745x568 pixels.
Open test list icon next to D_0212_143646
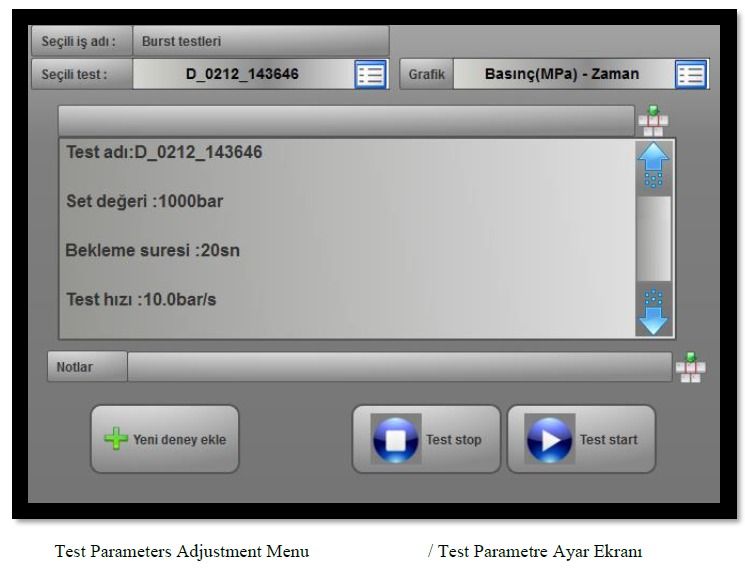click(371, 75)
